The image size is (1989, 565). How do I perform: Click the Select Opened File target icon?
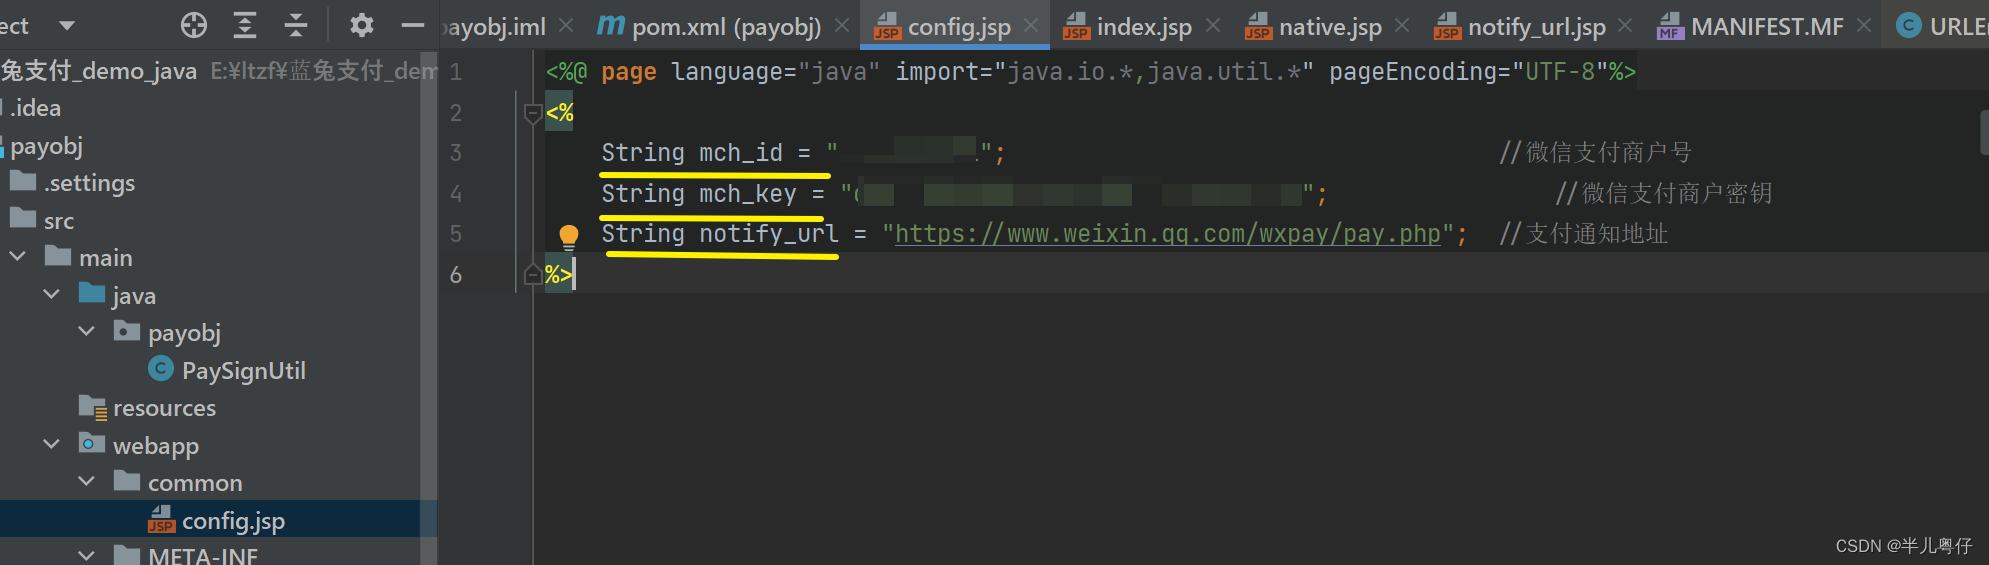pos(194,25)
